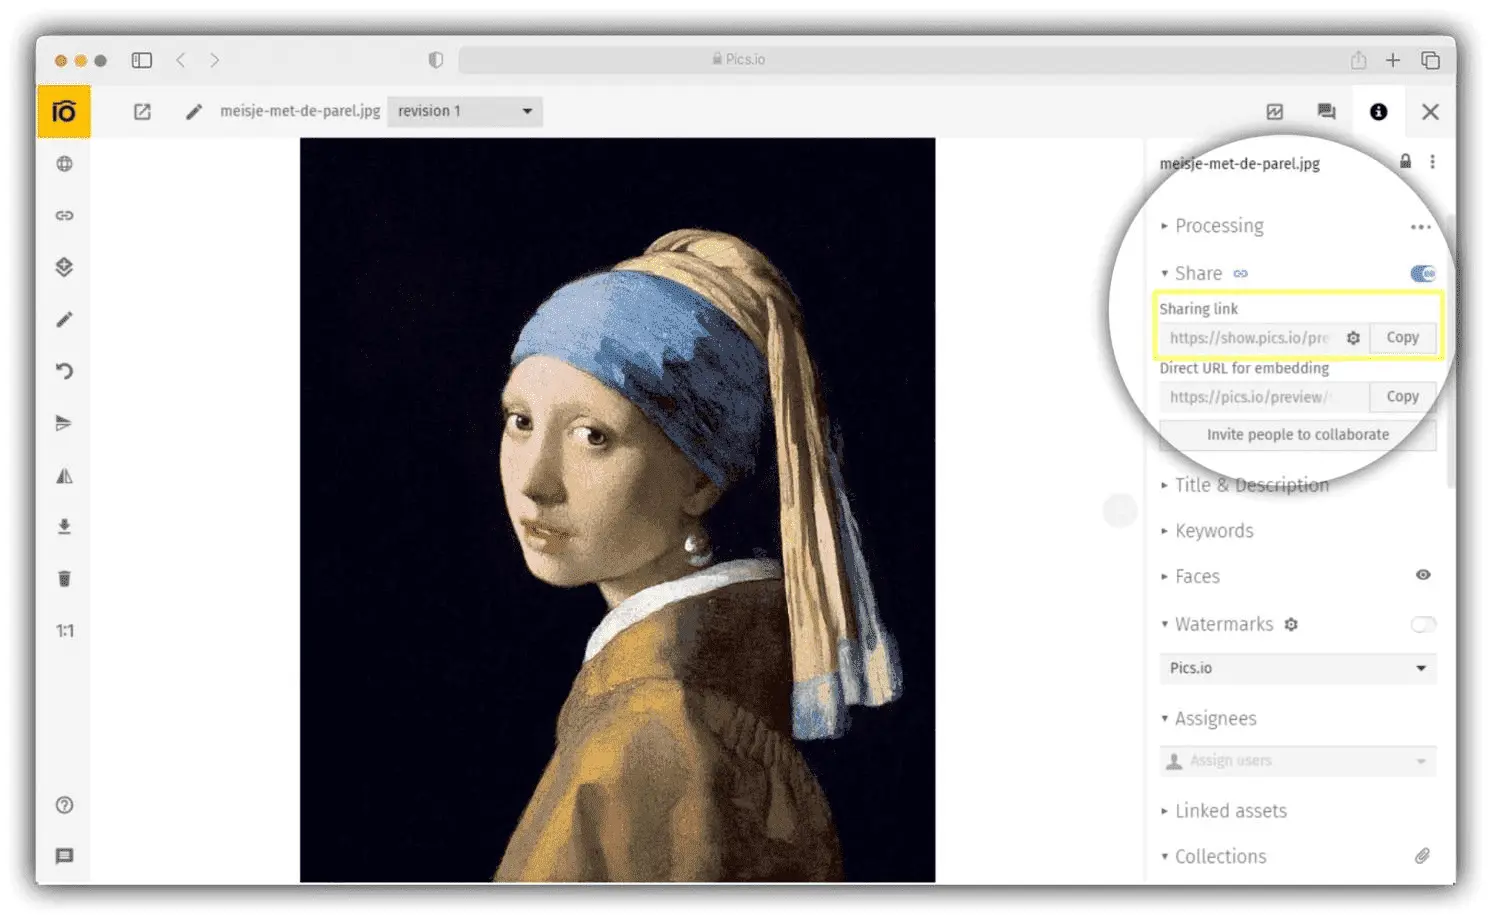Expand the Linked assets section

tap(1224, 811)
